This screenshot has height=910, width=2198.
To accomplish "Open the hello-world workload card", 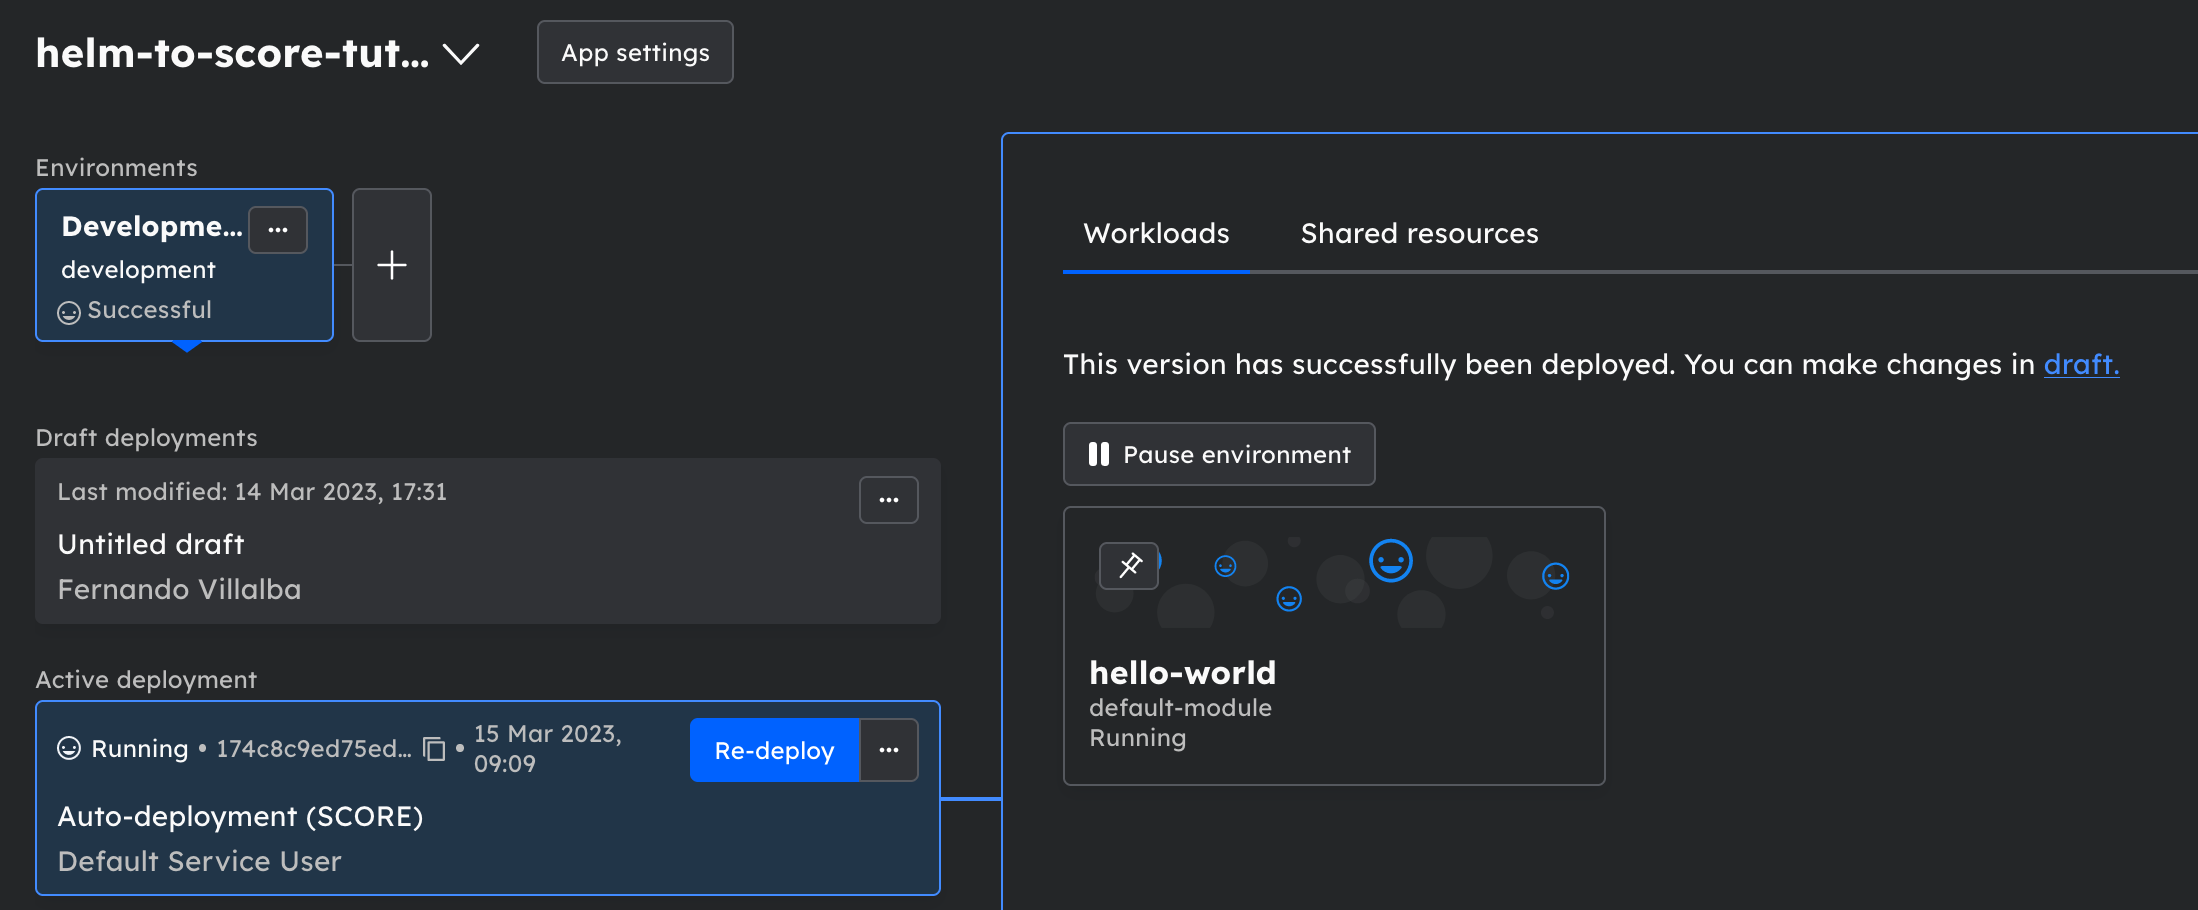I will (x=1334, y=646).
